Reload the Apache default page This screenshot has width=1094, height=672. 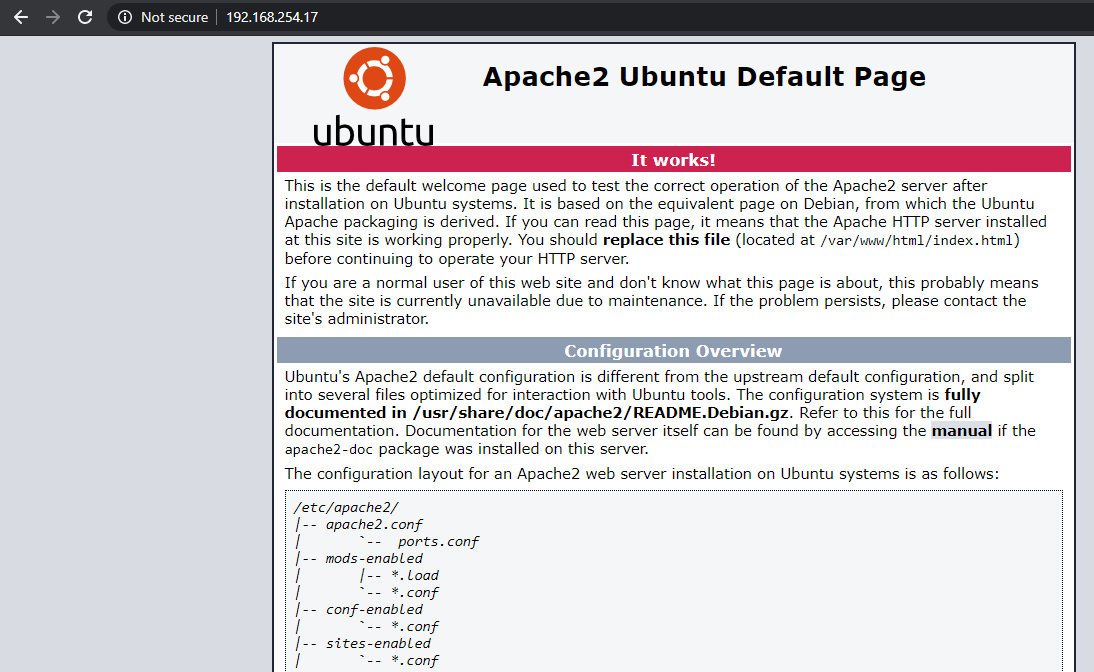pos(85,17)
